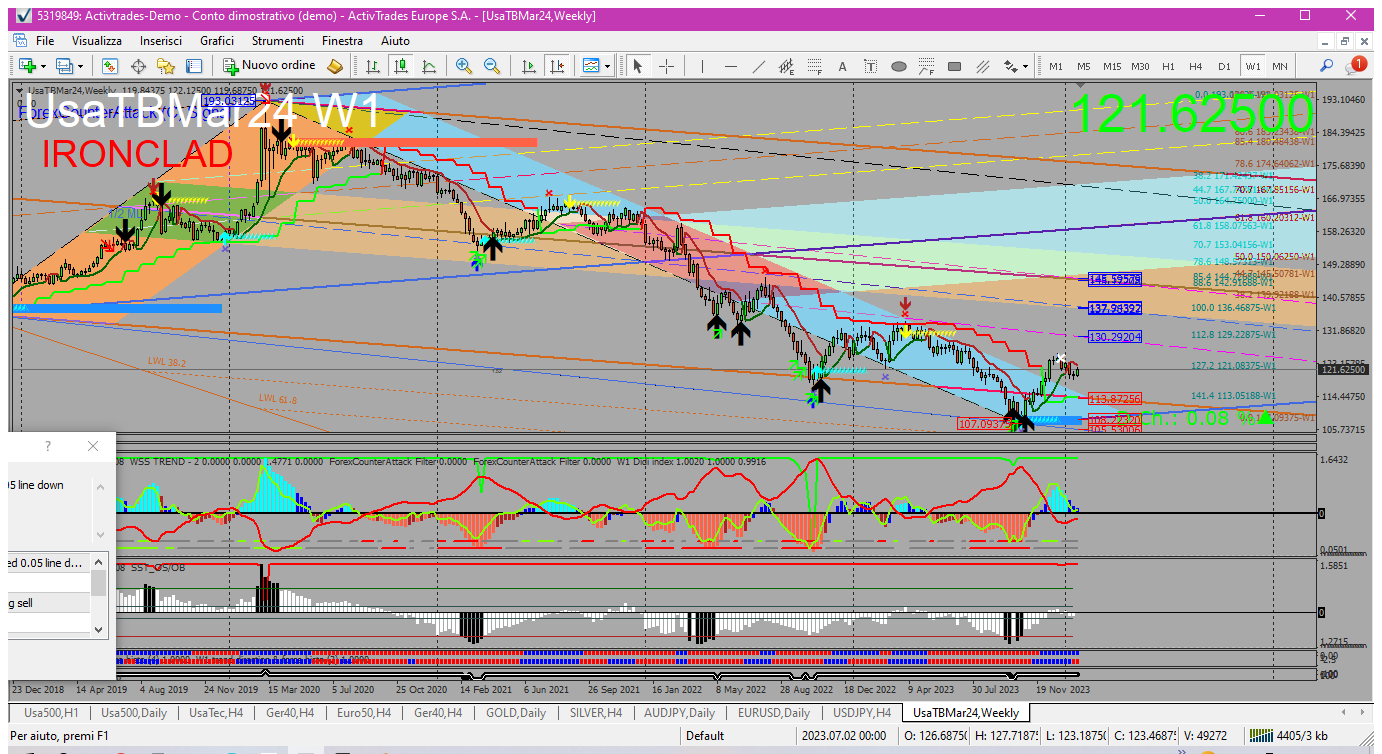Screen dimensions: 1382x754
Task: Select the trendline tool
Action: pyautogui.click(x=759, y=66)
